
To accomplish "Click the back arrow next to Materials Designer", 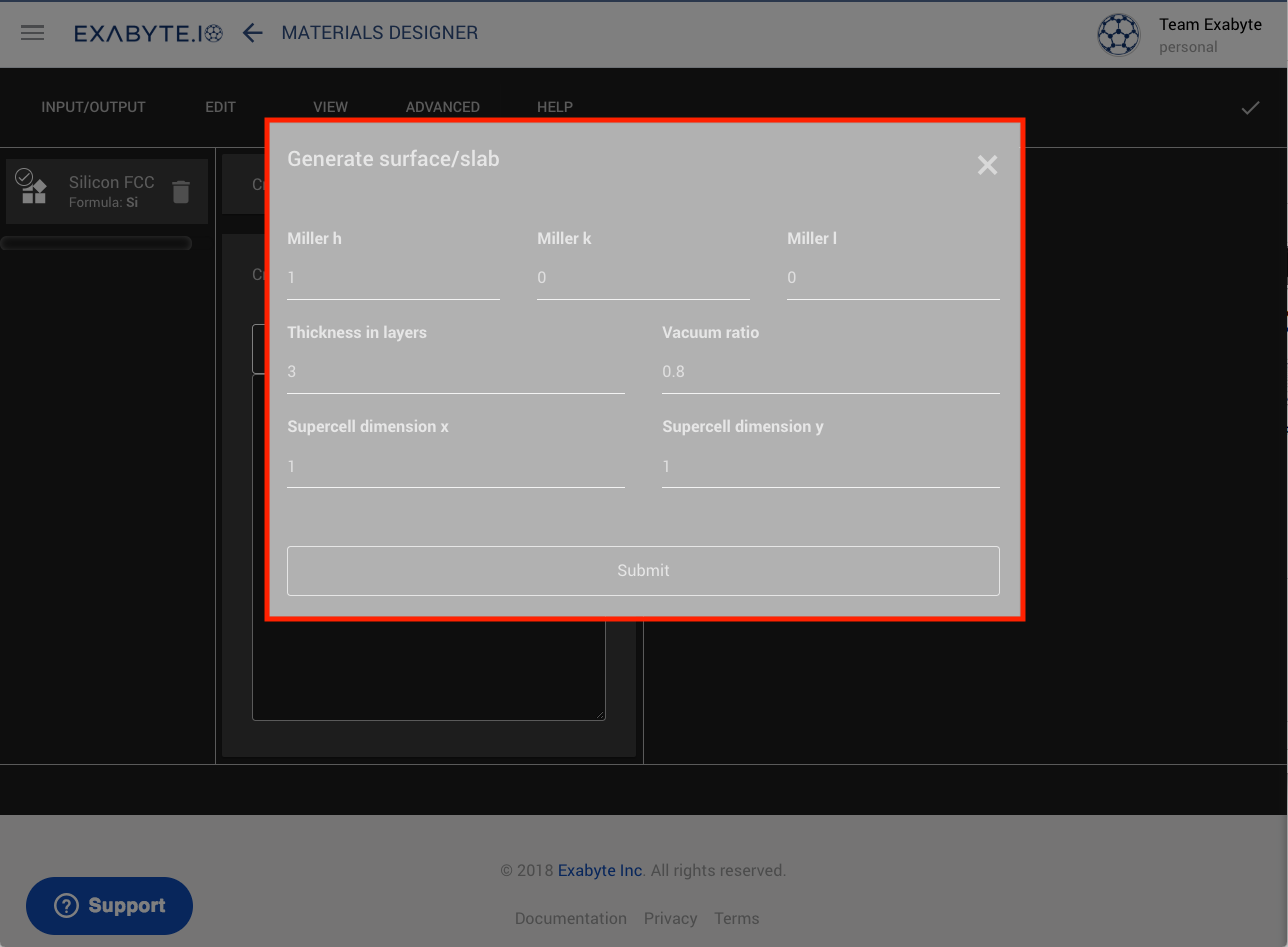I will 252,32.
